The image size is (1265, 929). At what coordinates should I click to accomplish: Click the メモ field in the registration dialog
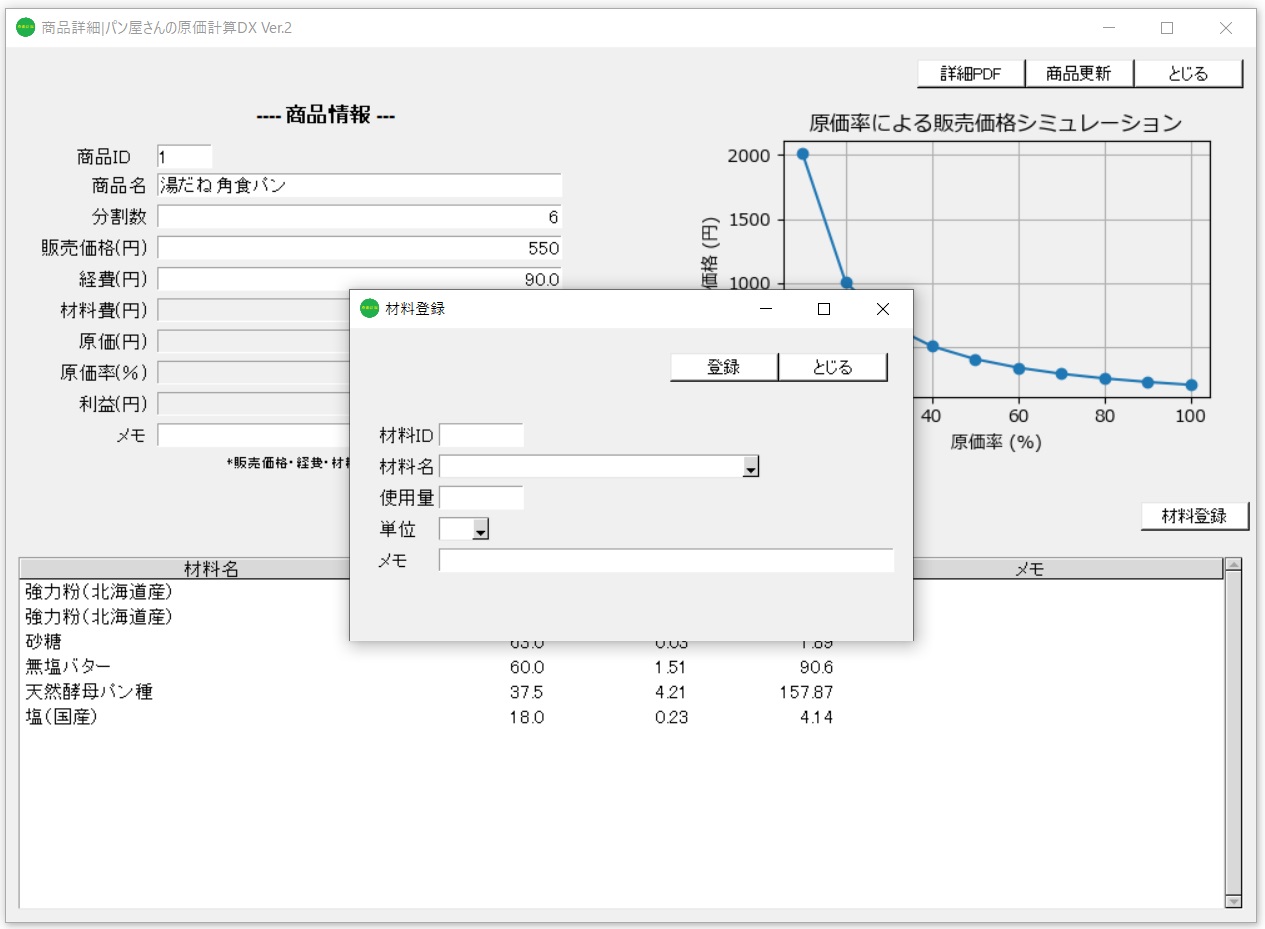(664, 560)
